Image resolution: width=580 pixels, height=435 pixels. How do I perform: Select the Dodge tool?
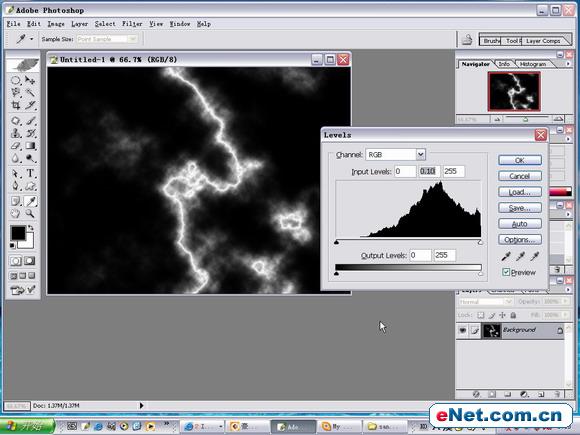[x=30, y=158]
